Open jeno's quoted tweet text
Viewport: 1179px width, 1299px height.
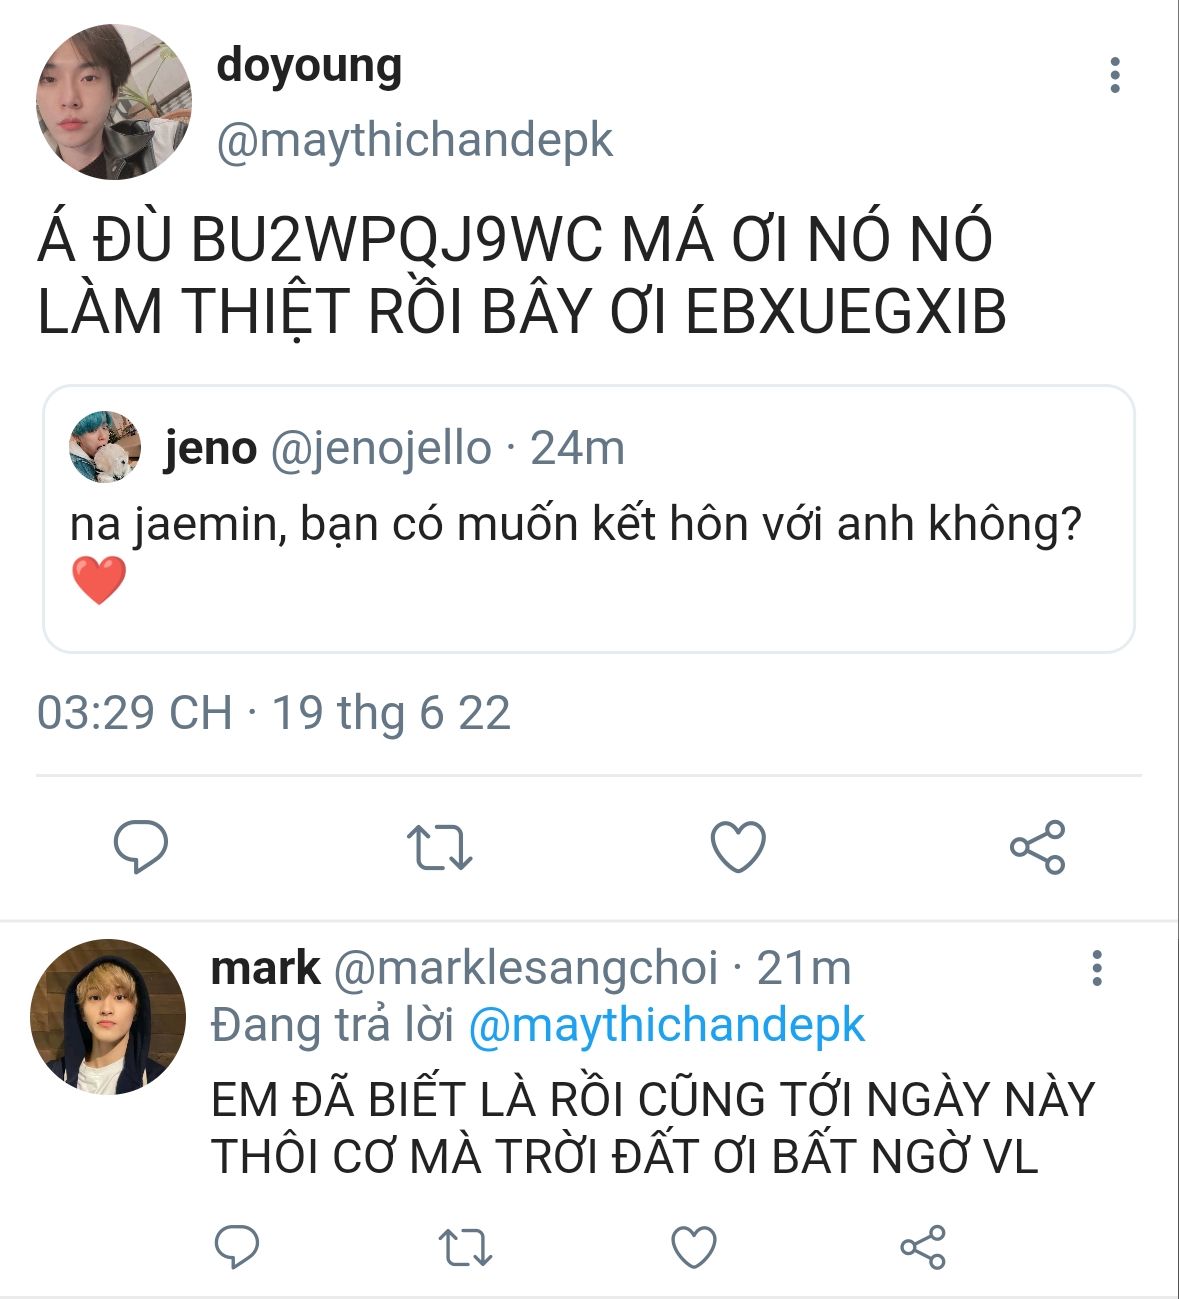point(575,524)
